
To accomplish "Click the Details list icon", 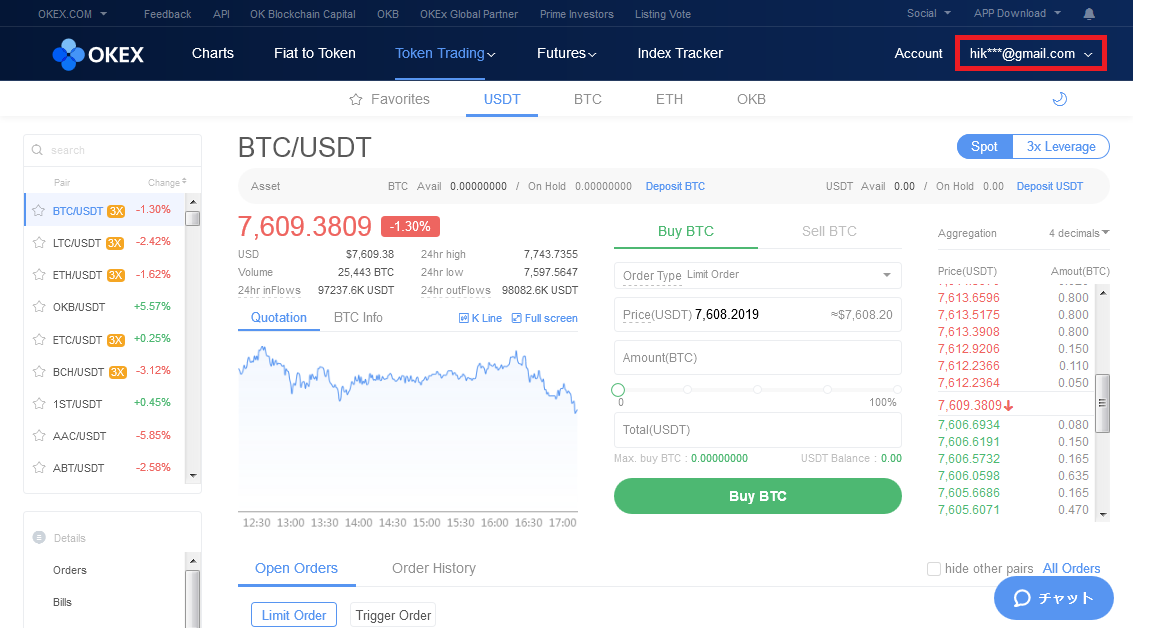I will click(40, 538).
